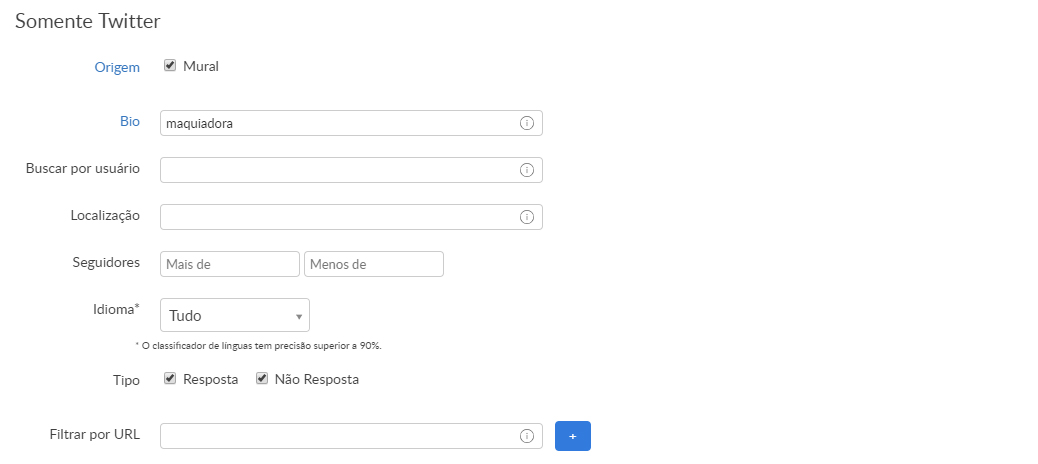Image resolution: width=1038 pixels, height=464 pixels.
Task: Click the Mais de followers field
Action: pos(229,264)
